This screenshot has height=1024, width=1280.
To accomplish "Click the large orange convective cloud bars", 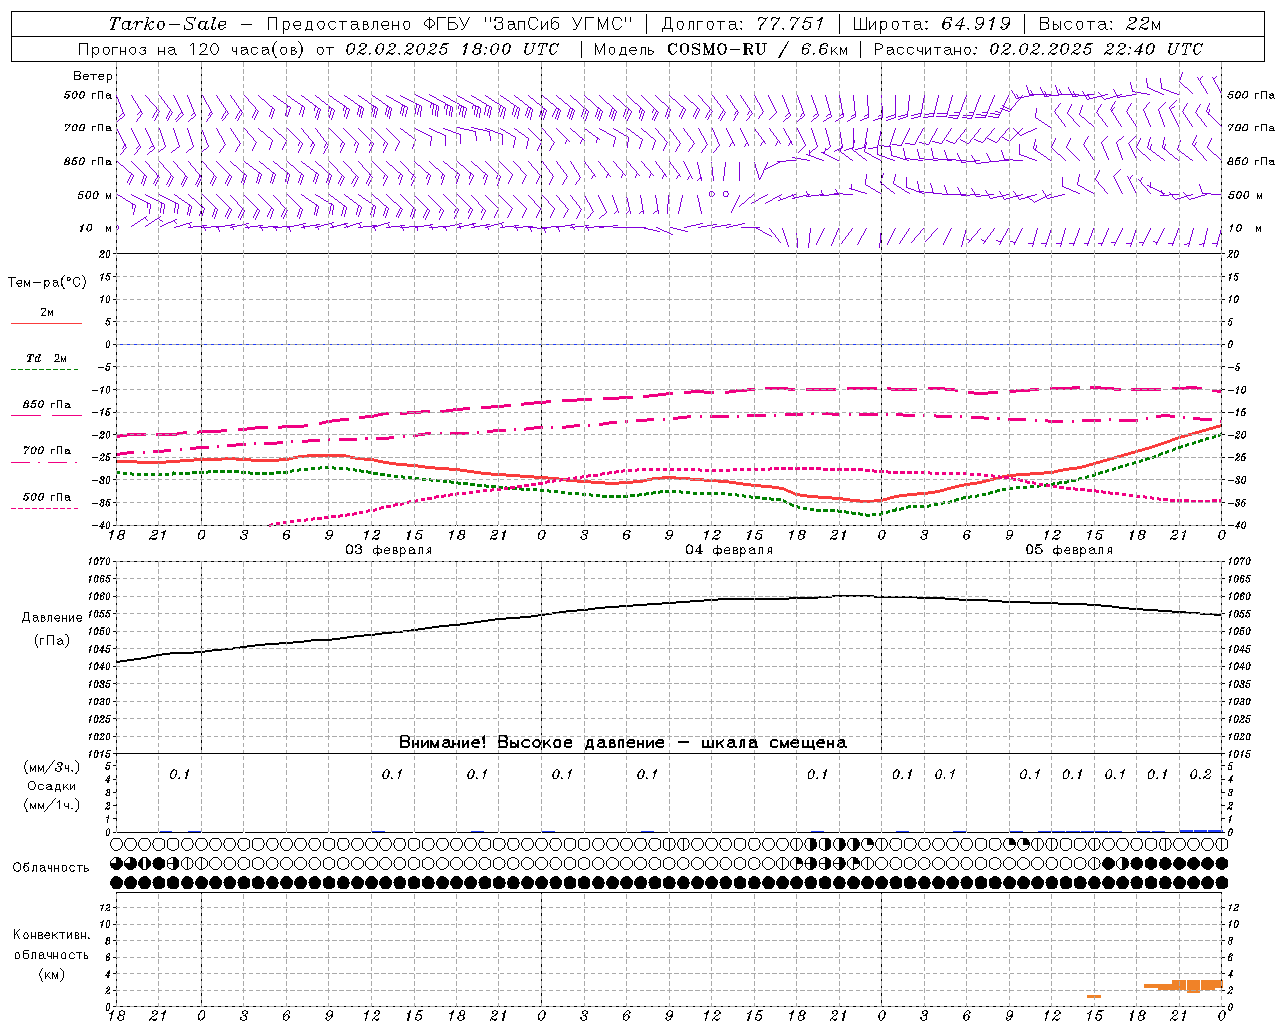I will [1184, 986].
